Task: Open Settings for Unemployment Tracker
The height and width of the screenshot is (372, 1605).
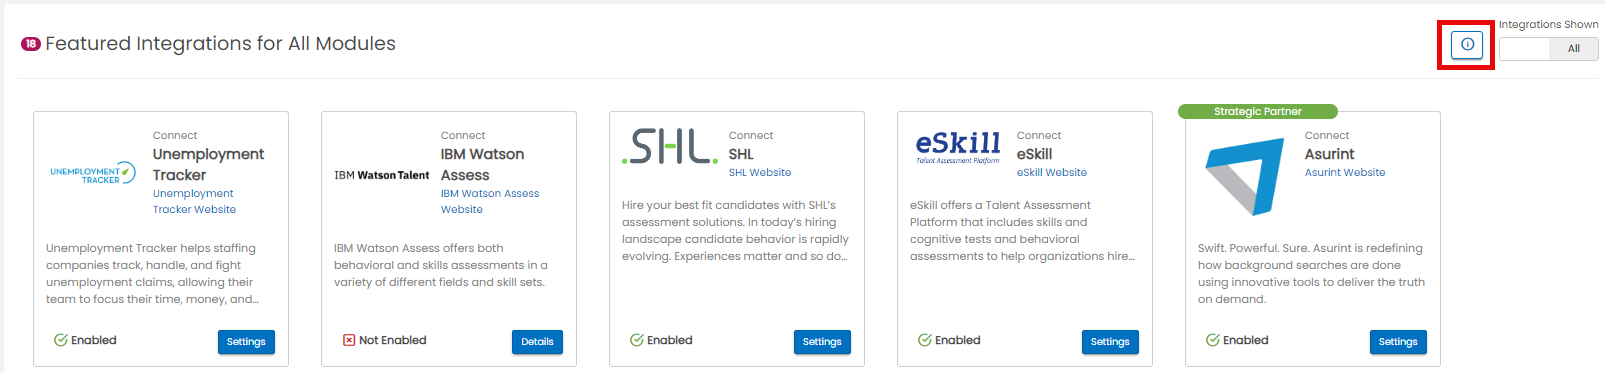Action: [246, 342]
